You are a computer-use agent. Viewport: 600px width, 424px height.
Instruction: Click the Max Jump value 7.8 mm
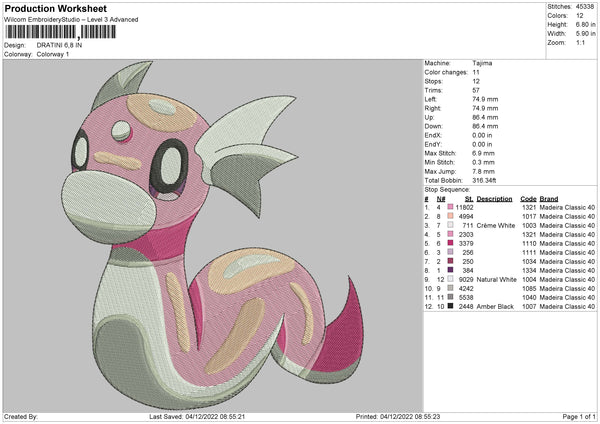click(483, 171)
